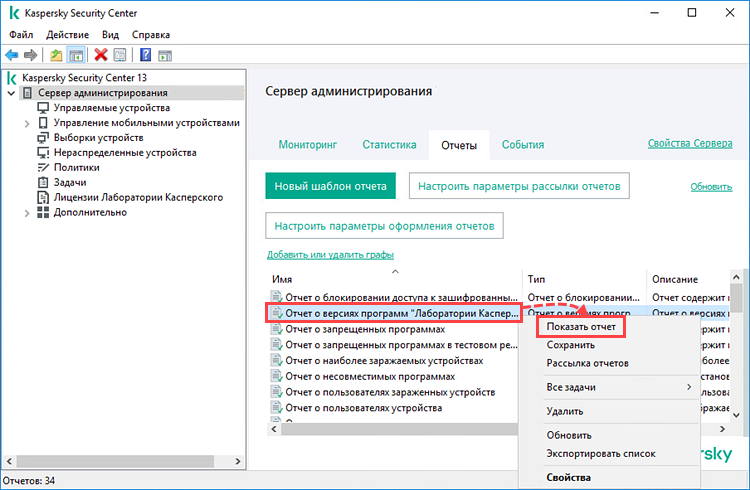This screenshot has width=750, height=490.
Task: Click Настроить параметры рассылки отчетов button
Action: click(x=519, y=186)
